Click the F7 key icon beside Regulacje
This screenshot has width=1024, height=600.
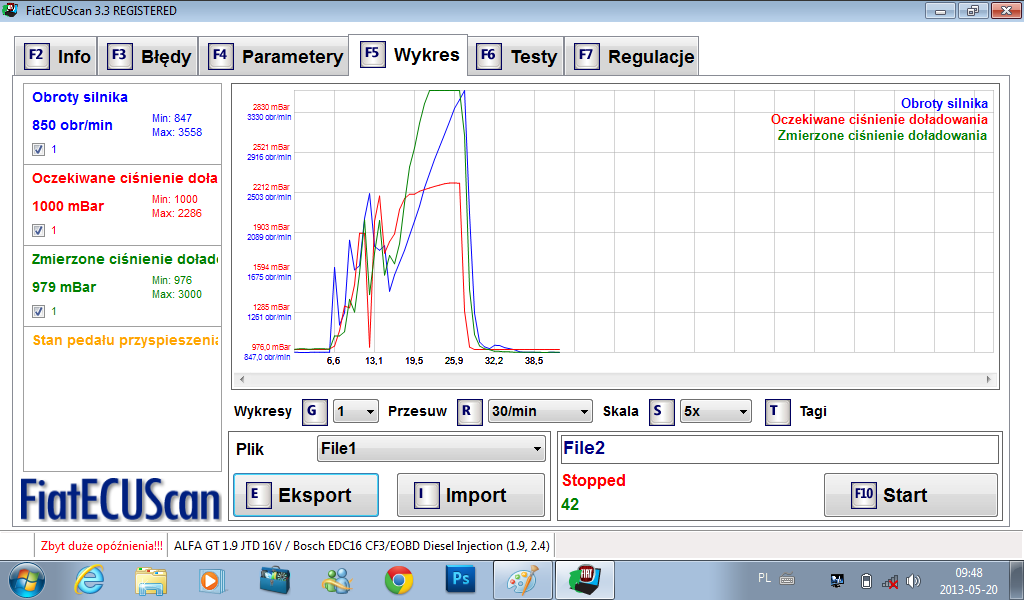pos(586,55)
